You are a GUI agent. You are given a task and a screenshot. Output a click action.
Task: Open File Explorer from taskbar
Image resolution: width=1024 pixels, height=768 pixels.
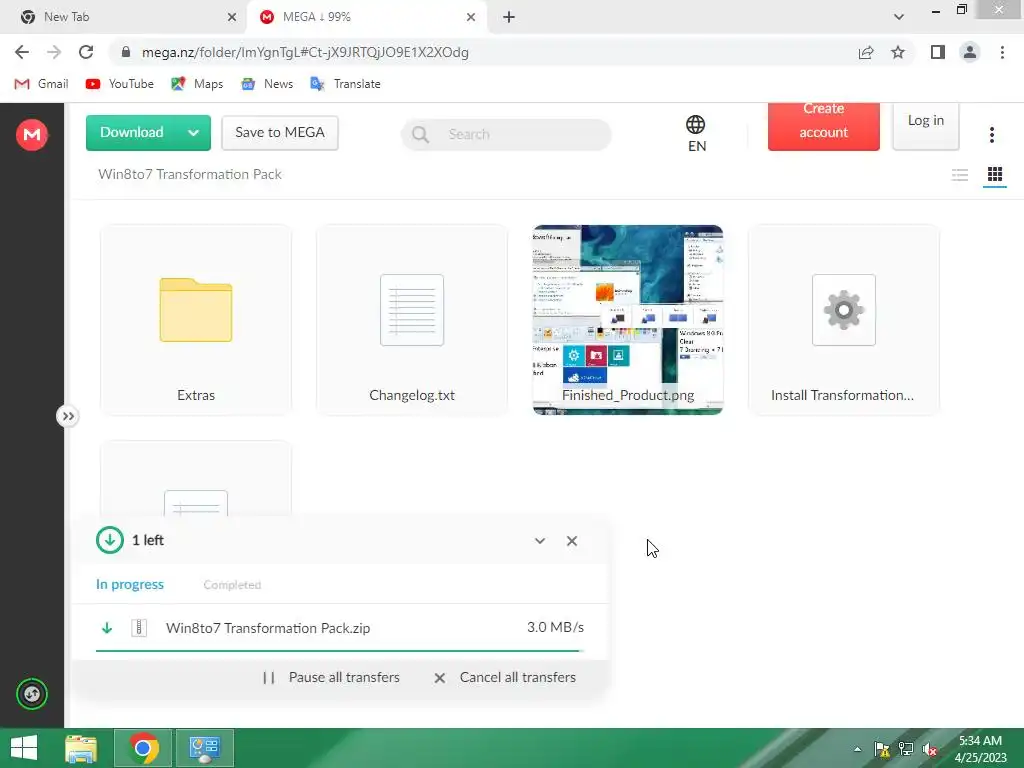[81, 748]
